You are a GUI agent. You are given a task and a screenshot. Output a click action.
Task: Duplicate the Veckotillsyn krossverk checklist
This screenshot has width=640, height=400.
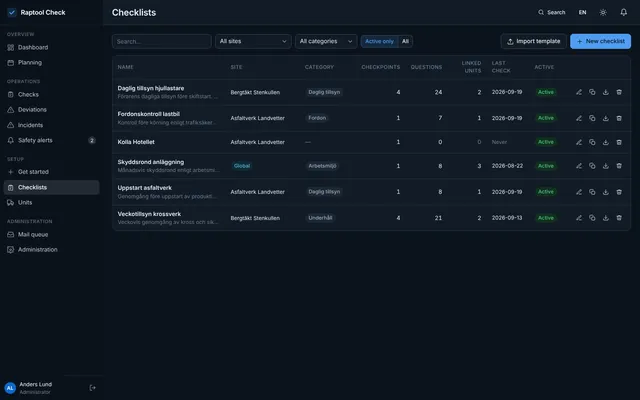[x=592, y=218]
